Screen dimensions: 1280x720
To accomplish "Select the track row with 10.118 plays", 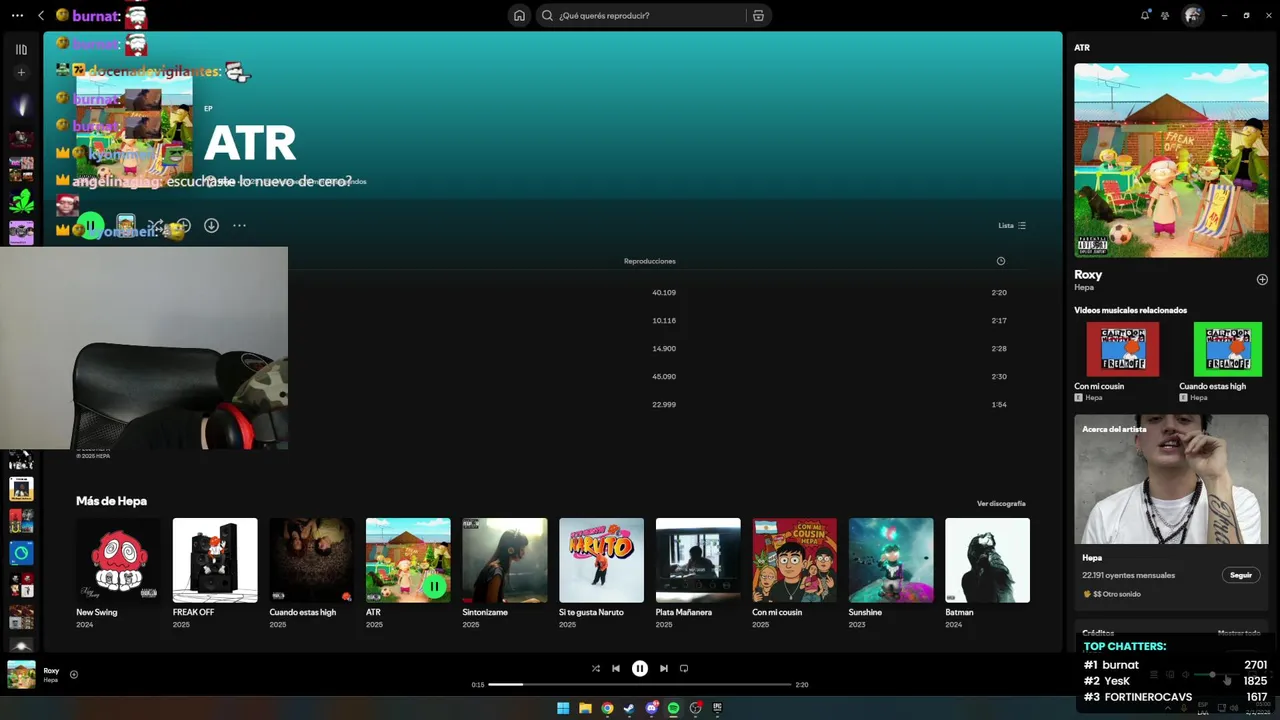I will [551, 321].
